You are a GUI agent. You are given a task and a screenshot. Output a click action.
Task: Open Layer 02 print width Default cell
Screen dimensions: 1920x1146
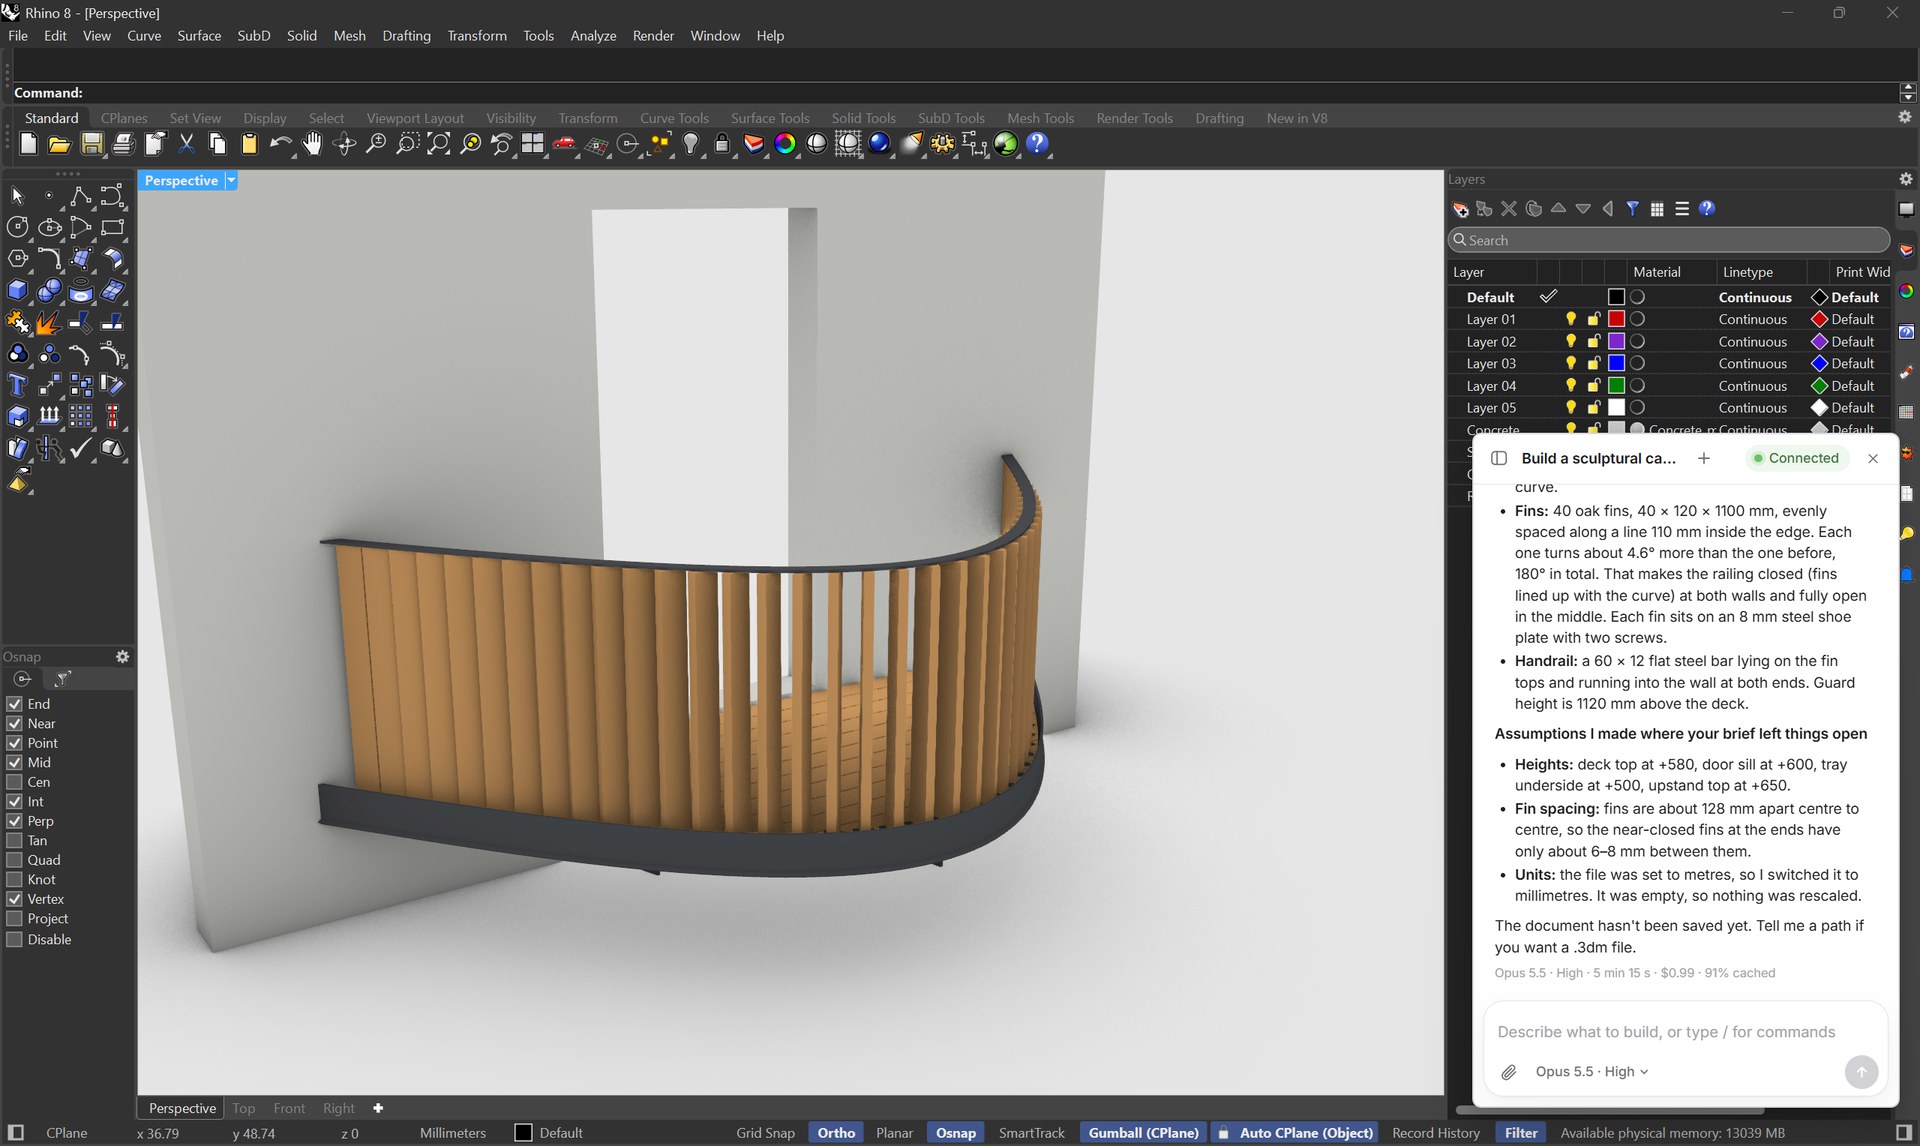[x=1852, y=342]
